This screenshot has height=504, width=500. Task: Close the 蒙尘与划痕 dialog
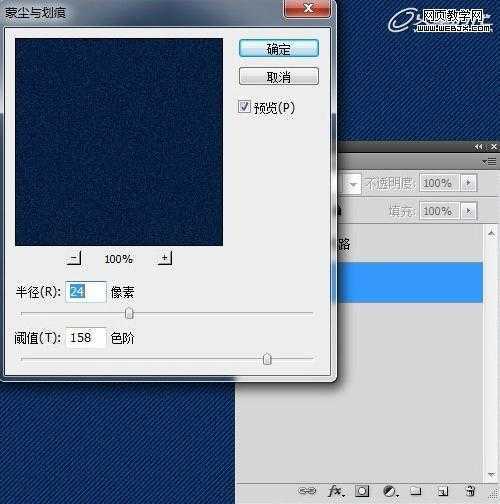click(x=307, y=8)
